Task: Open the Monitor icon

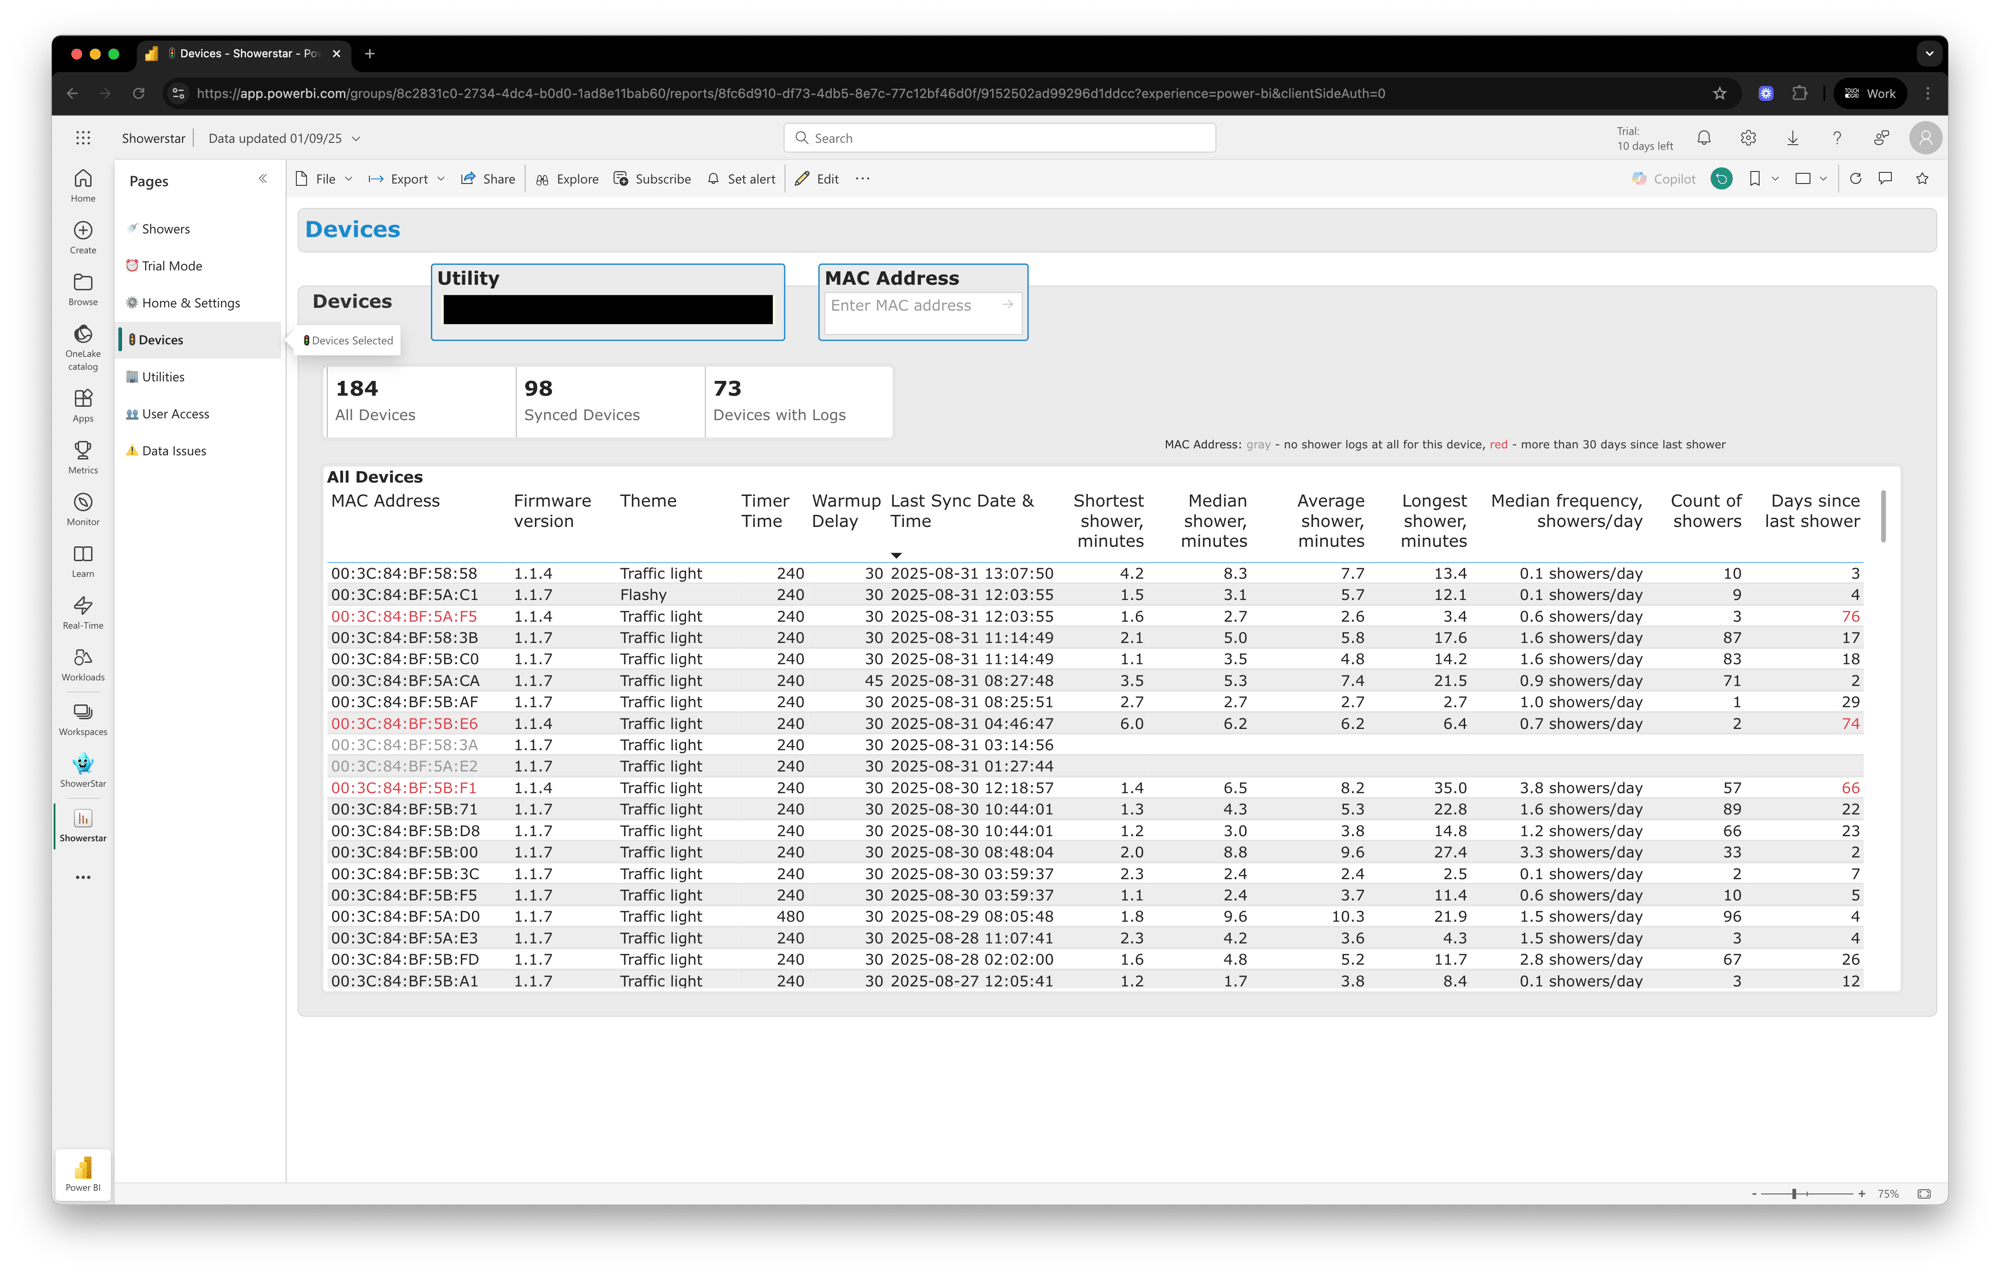Action: pos(83,509)
